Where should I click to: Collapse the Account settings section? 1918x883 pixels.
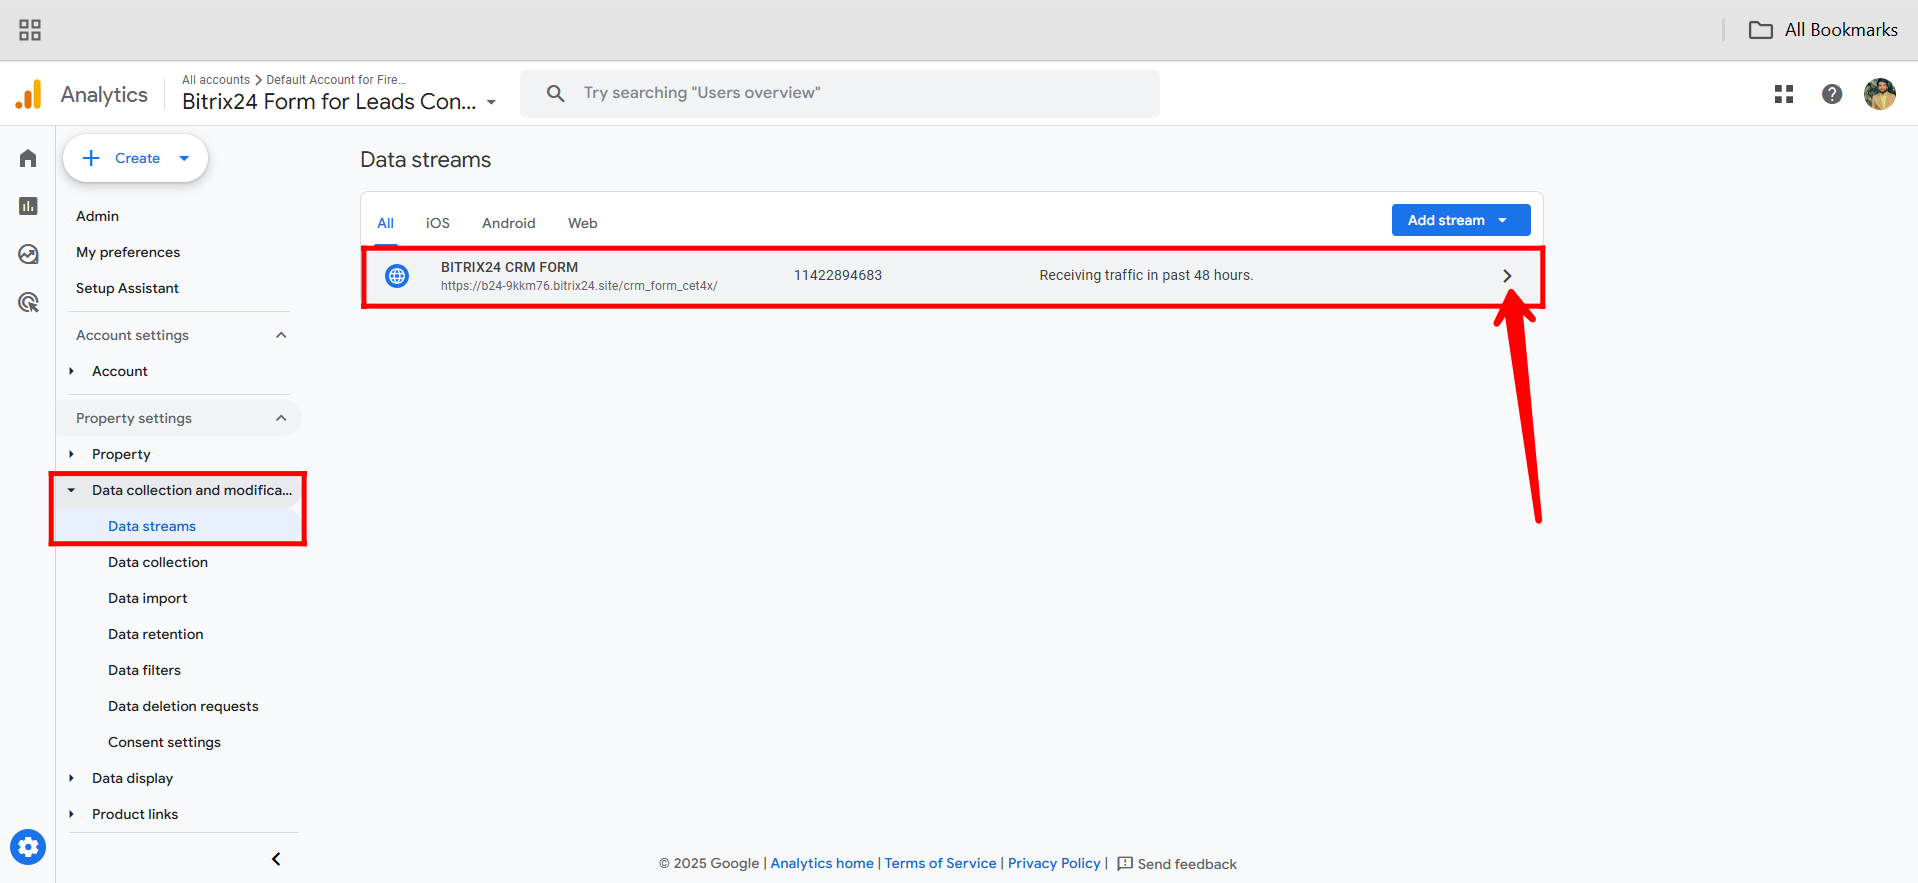pos(281,335)
